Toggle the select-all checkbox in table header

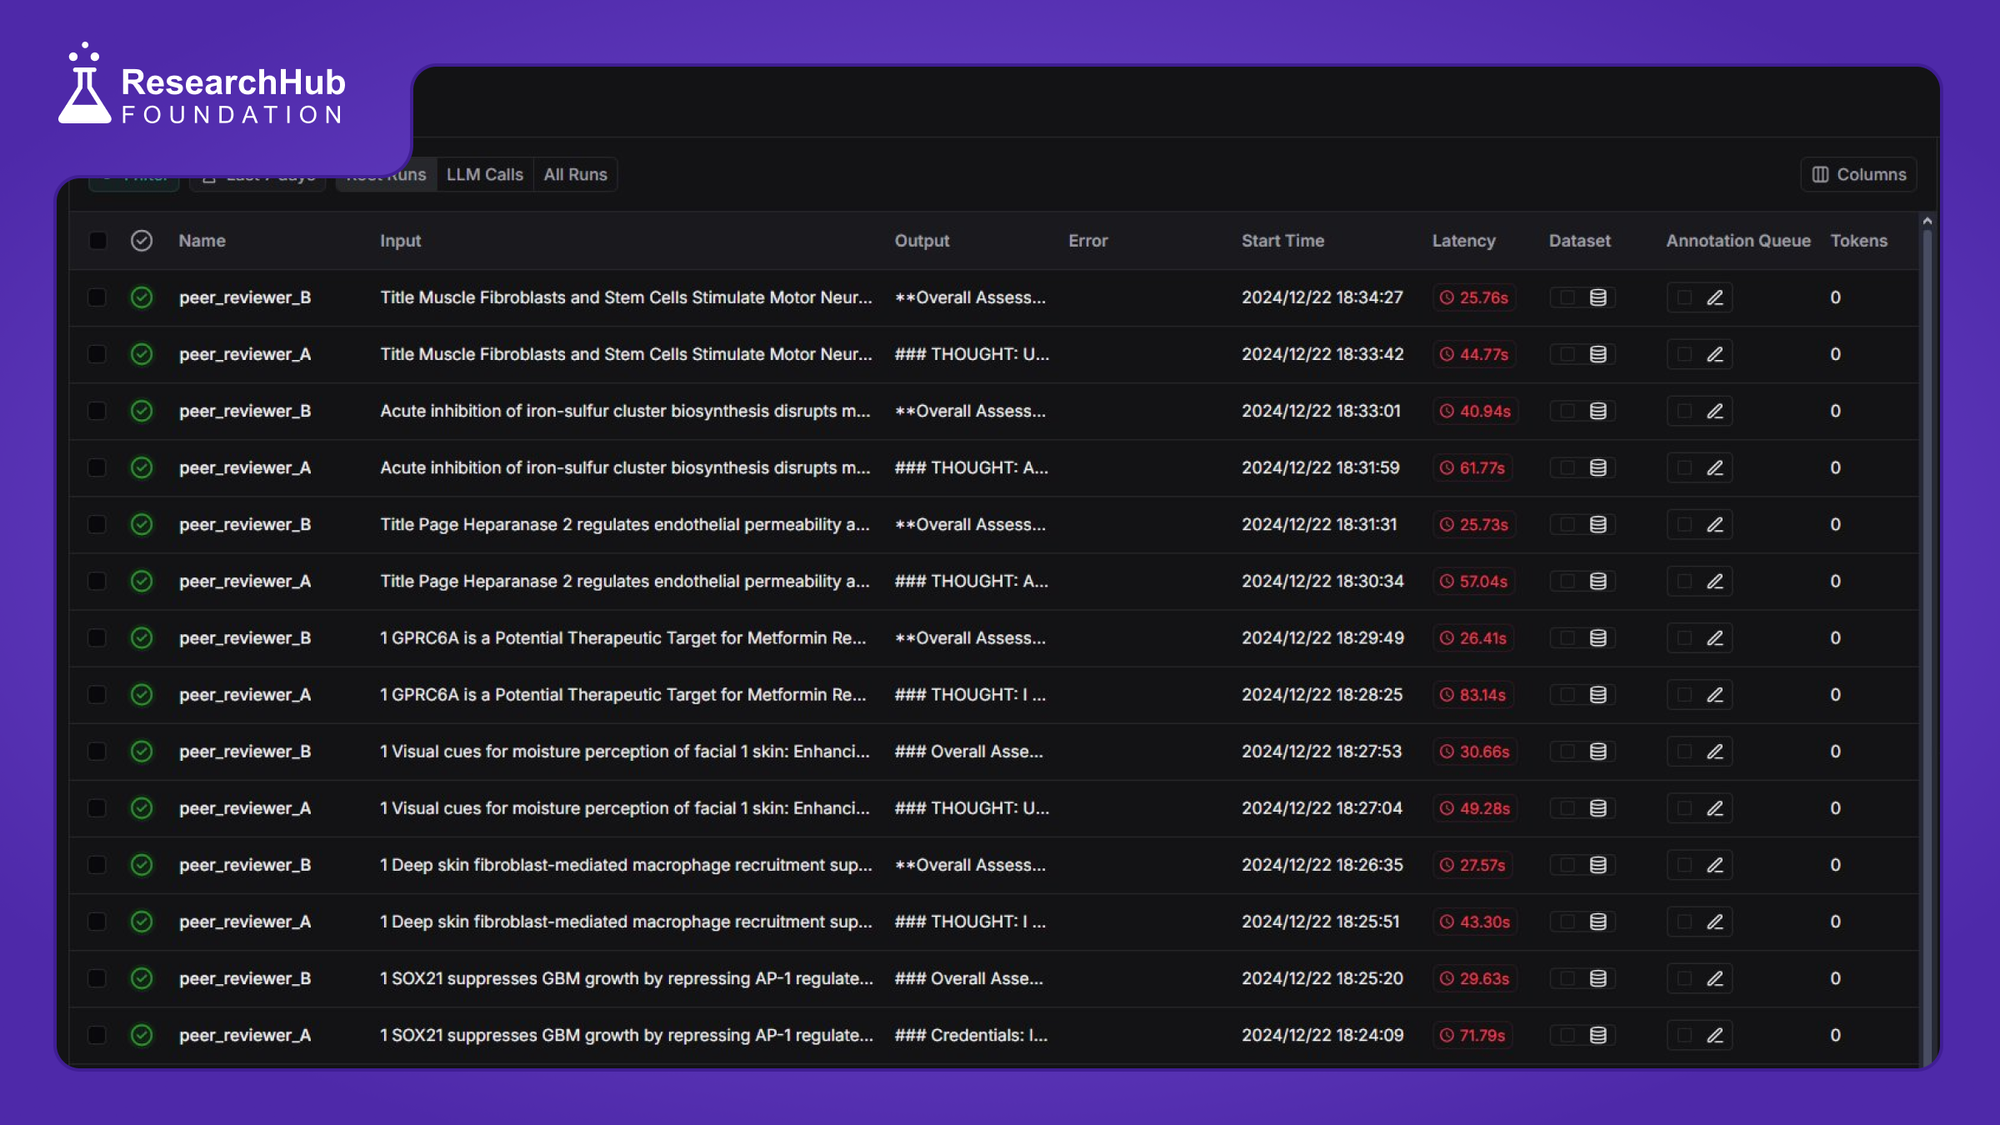(97, 241)
